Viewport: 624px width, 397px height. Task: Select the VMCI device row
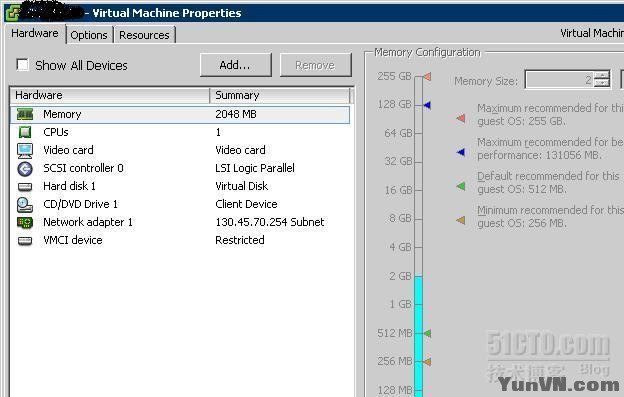(180, 241)
